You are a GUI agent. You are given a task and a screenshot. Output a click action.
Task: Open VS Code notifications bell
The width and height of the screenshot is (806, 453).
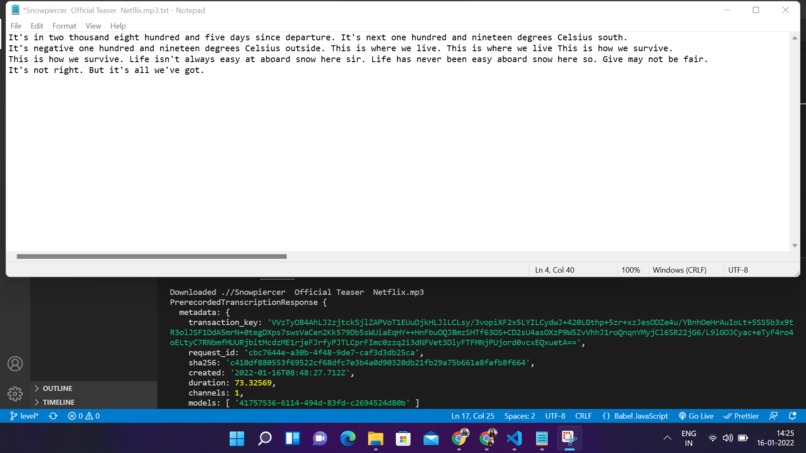(x=793, y=416)
